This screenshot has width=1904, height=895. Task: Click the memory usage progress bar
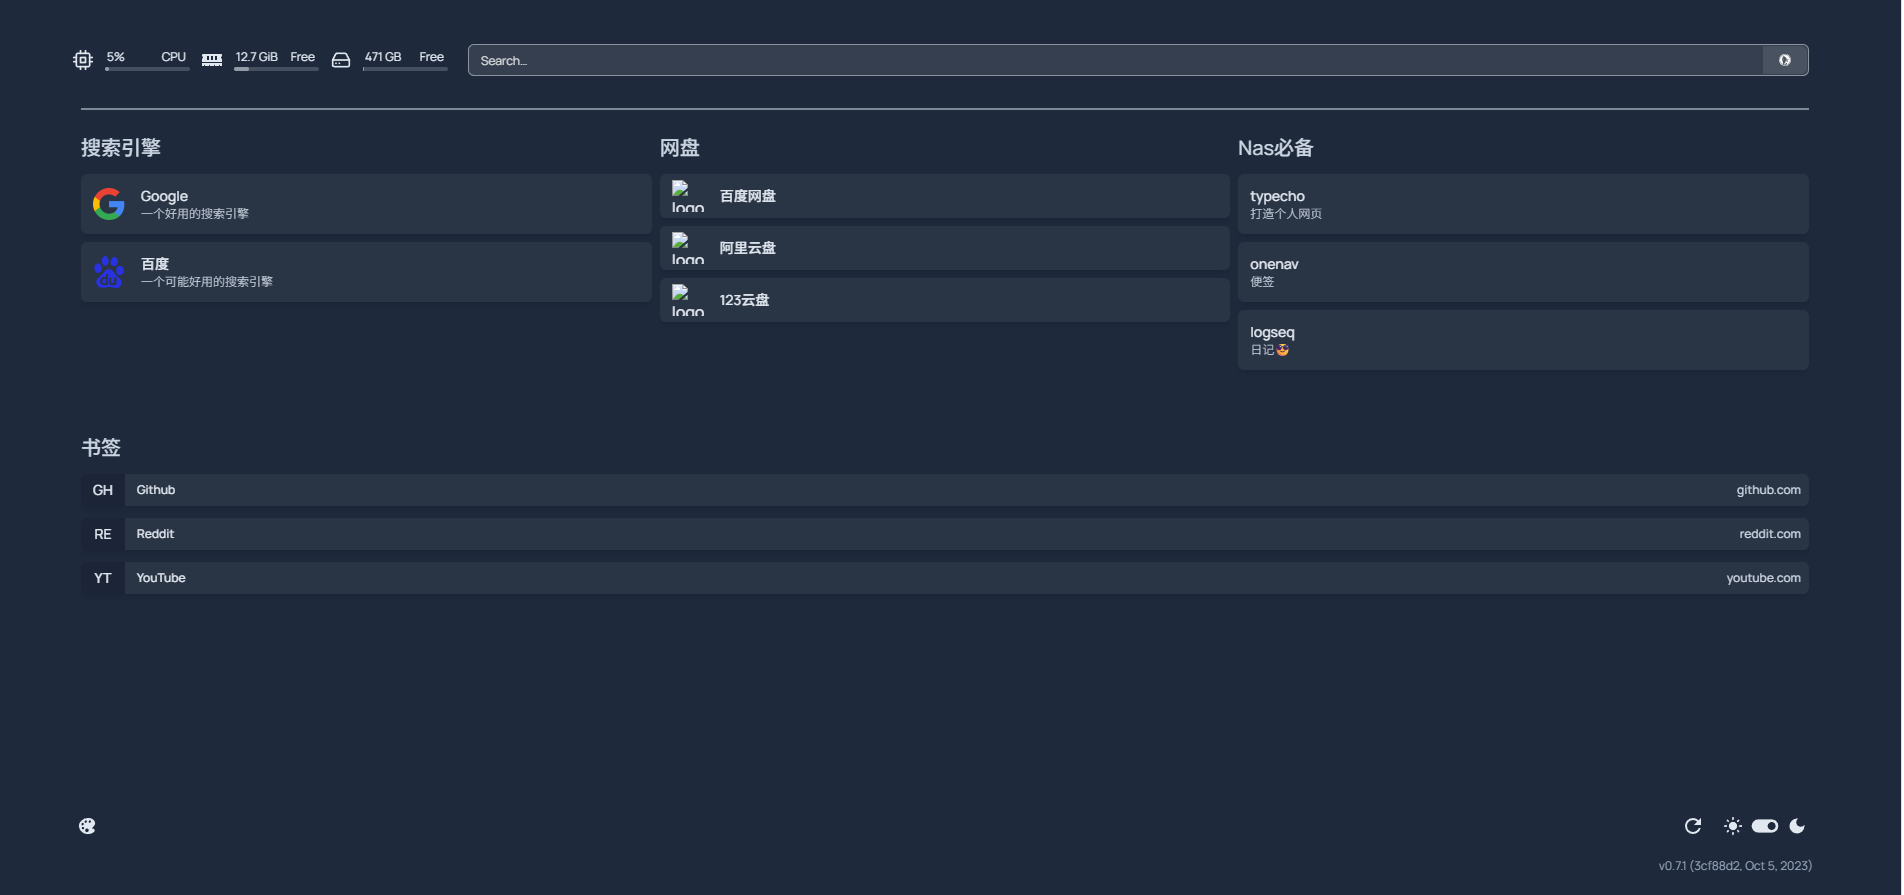(276, 69)
